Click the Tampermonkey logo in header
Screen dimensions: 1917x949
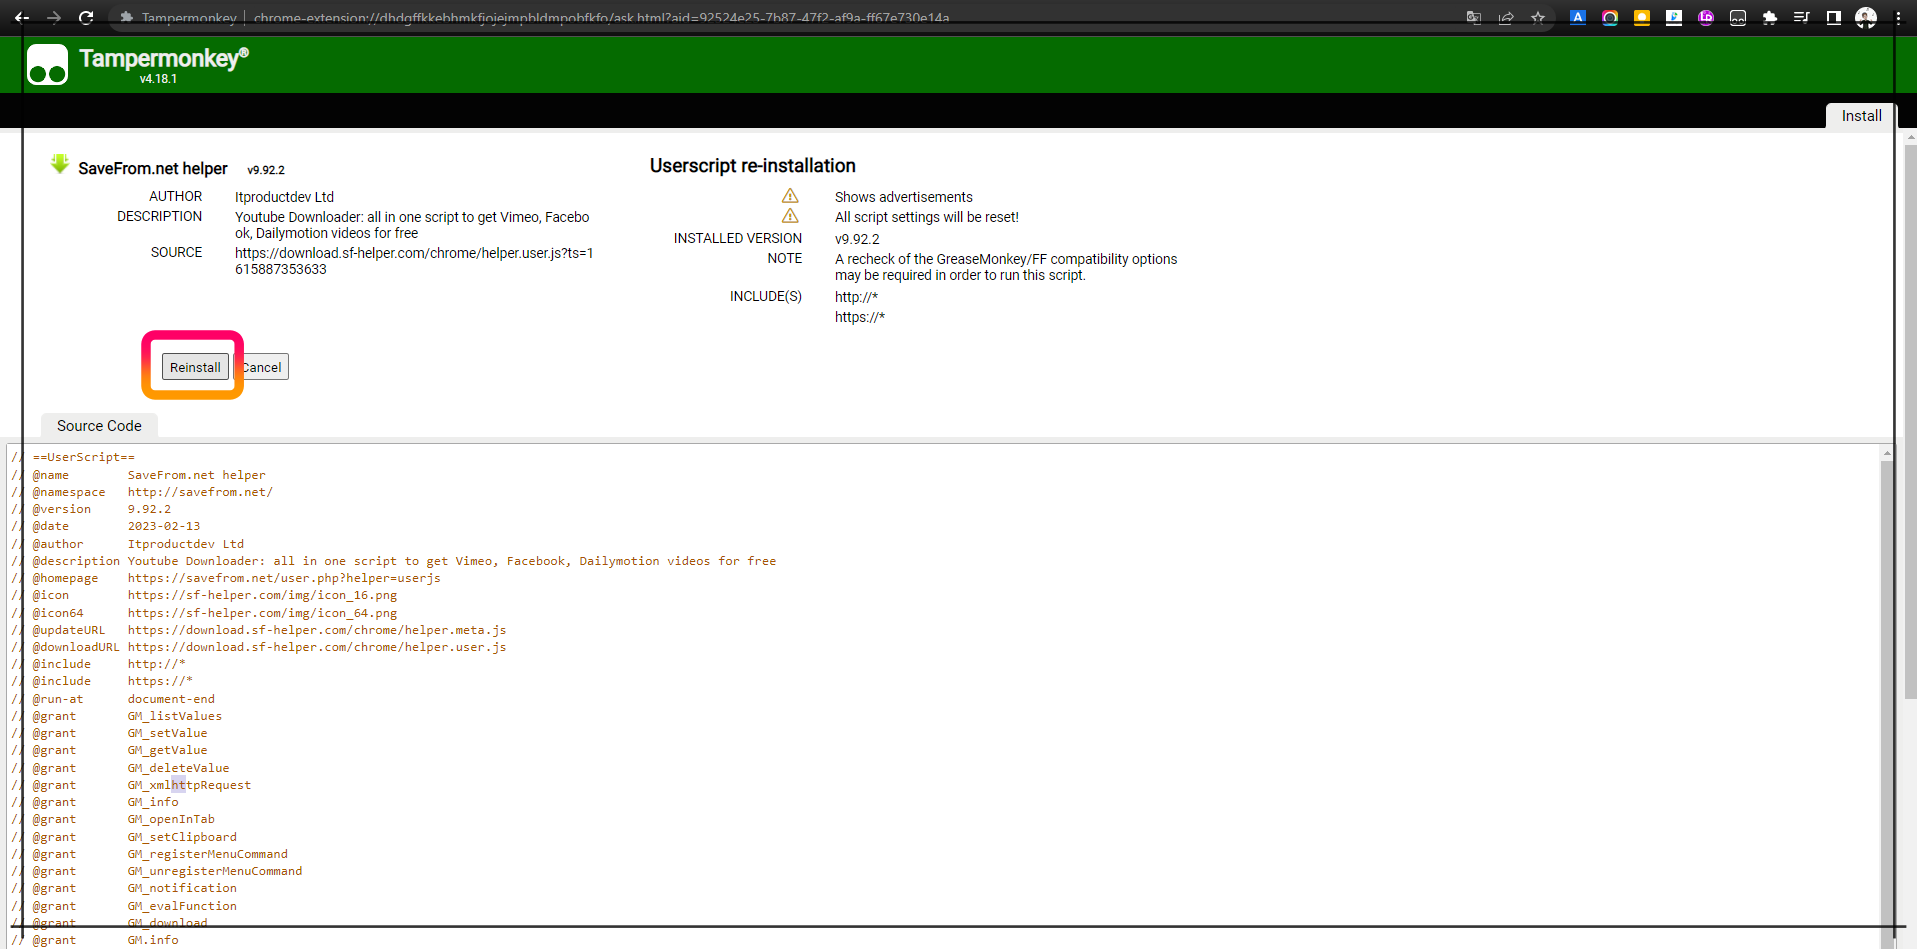click(47, 65)
